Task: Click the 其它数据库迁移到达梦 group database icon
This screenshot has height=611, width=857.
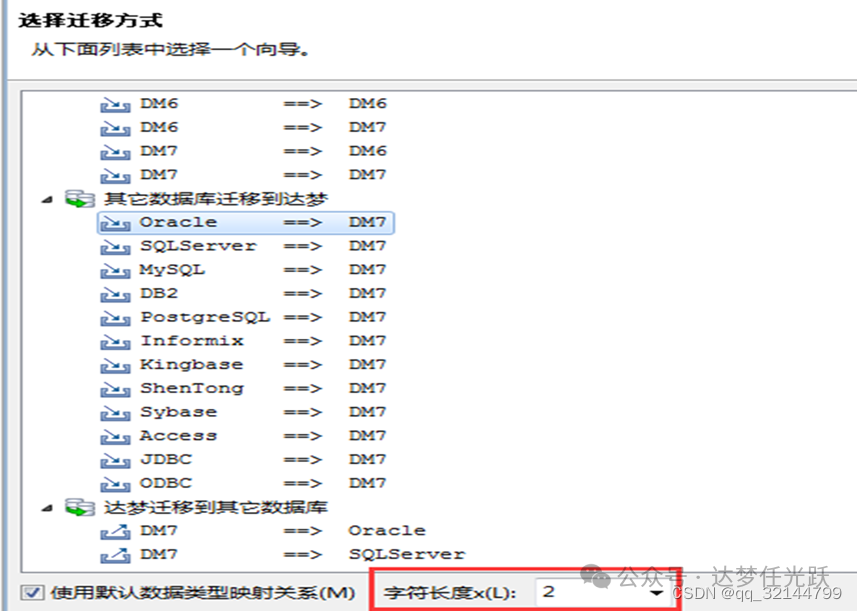Action: (x=80, y=199)
